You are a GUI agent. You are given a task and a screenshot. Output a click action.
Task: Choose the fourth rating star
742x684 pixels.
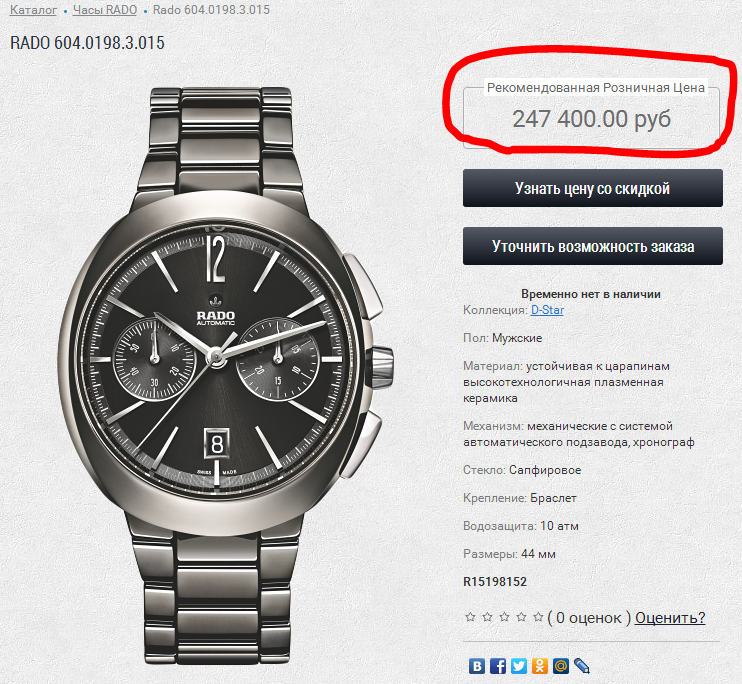[x=522, y=617]
